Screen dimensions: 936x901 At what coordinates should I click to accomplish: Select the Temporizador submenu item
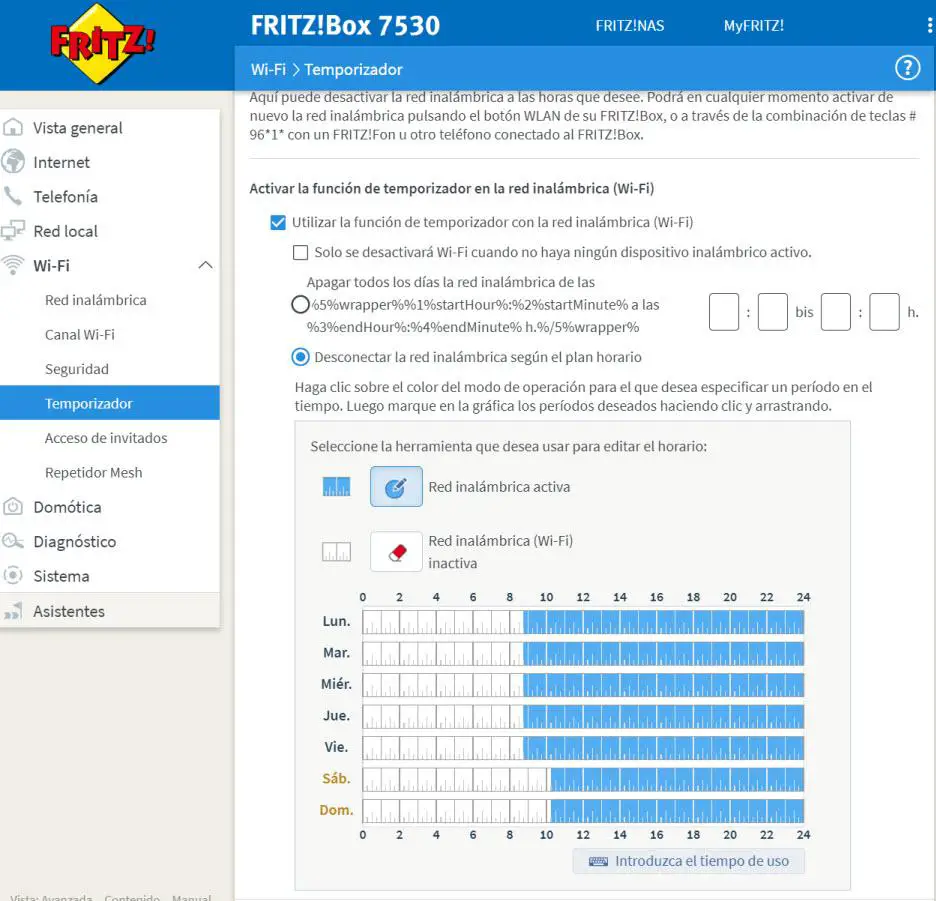tap(110, 403)
